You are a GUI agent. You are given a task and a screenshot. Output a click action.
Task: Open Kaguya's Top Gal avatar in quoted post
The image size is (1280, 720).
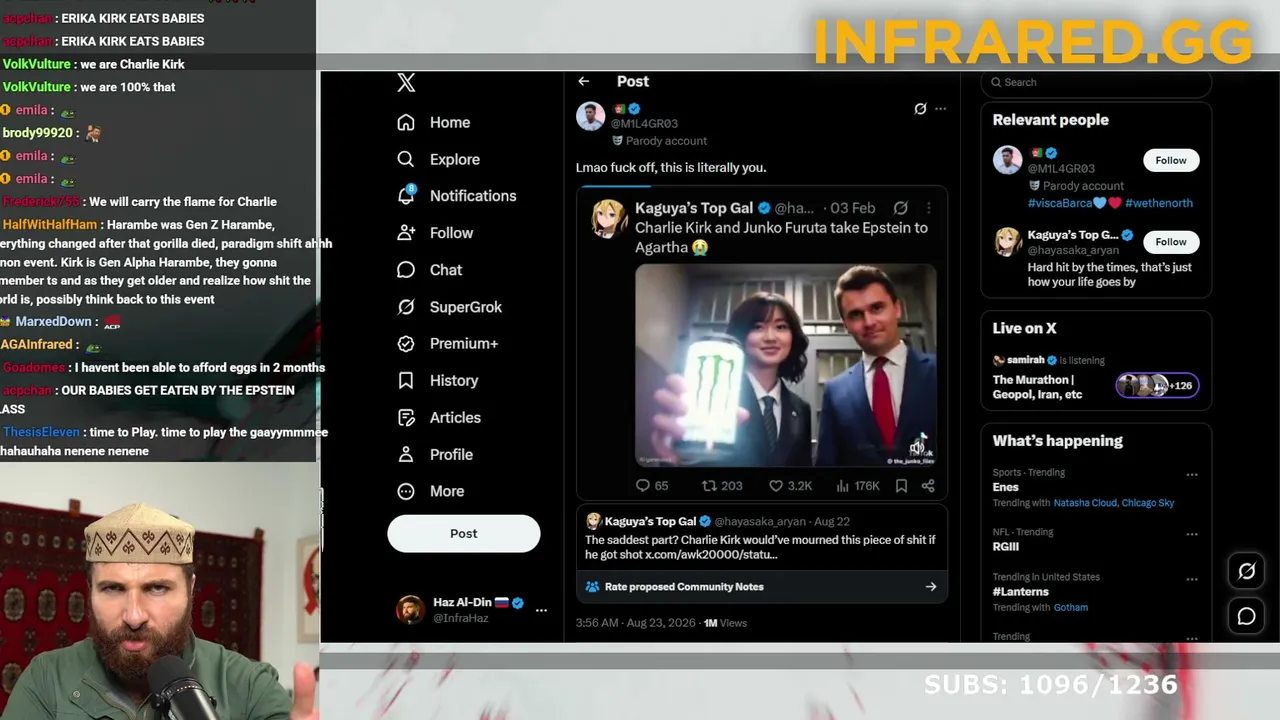pyautogui.click(x=608, y=219)
